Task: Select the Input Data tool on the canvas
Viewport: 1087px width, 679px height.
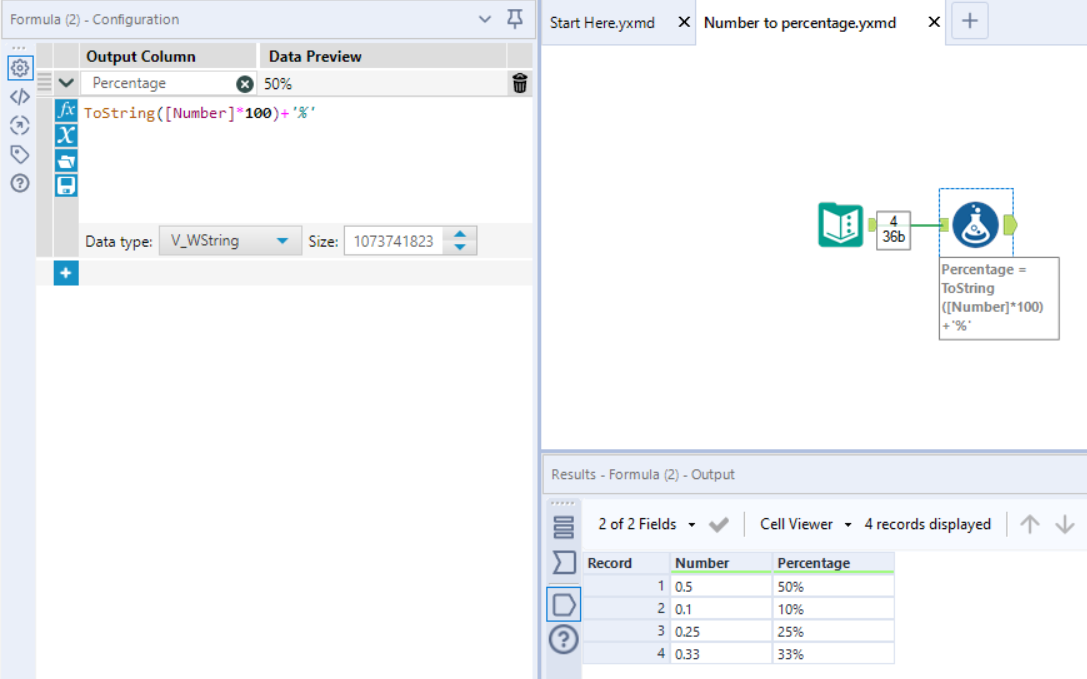Action: pos(840,226)
